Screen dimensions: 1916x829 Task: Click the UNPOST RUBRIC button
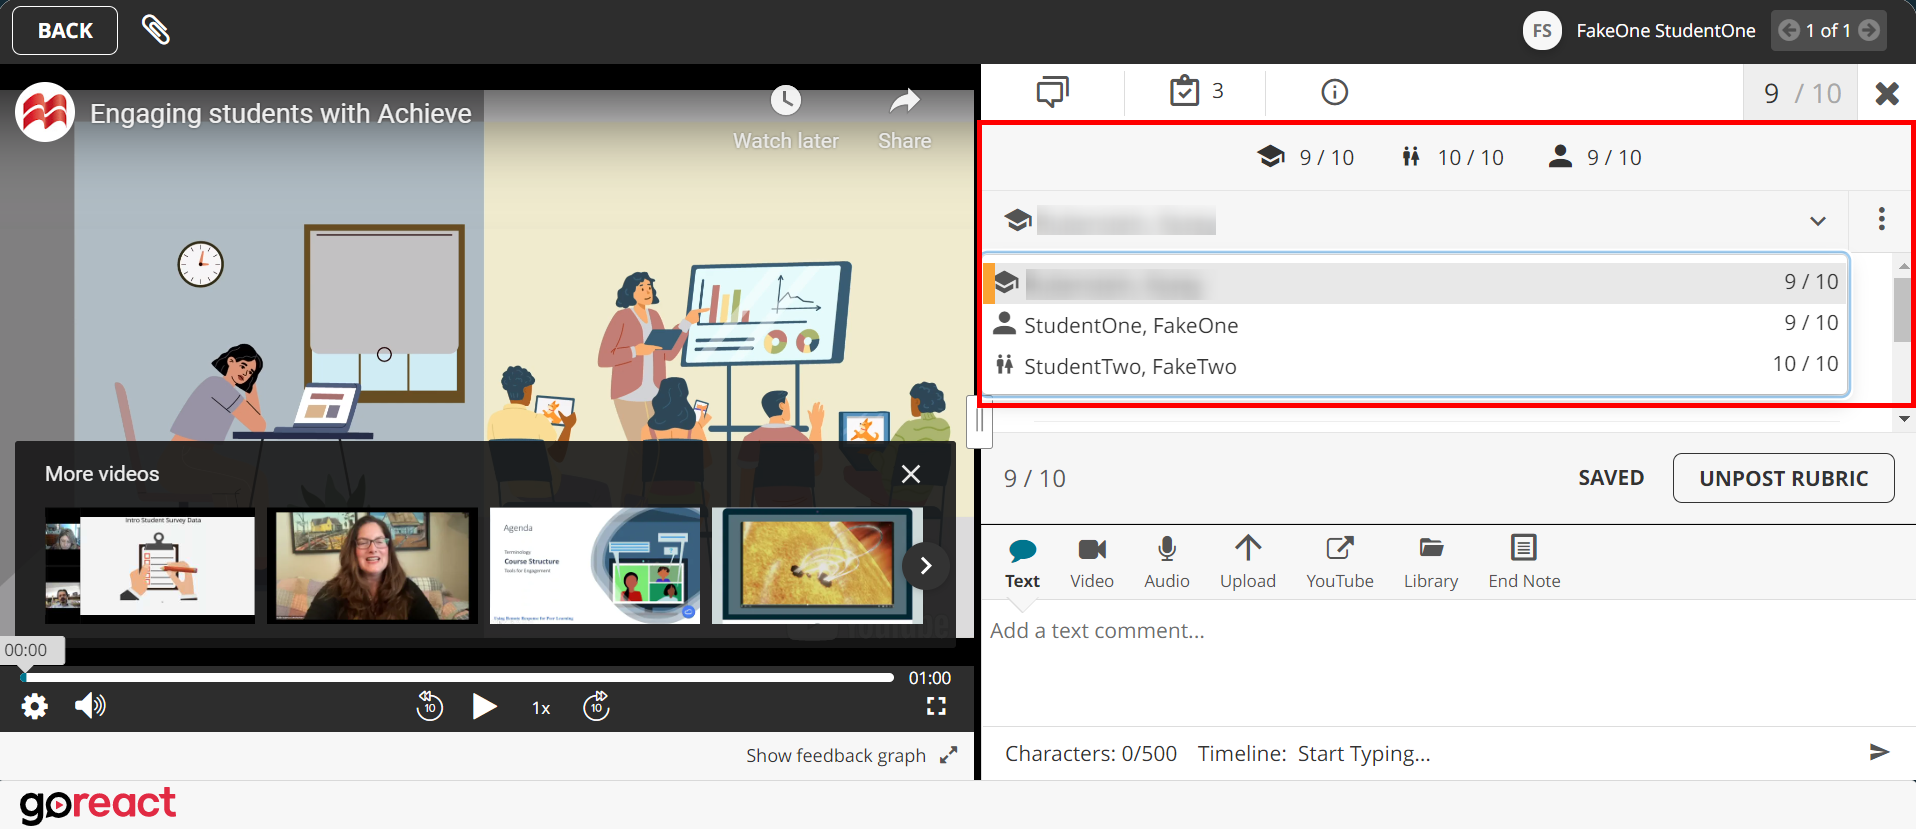pyautogui.click(x=1783, y=478)
